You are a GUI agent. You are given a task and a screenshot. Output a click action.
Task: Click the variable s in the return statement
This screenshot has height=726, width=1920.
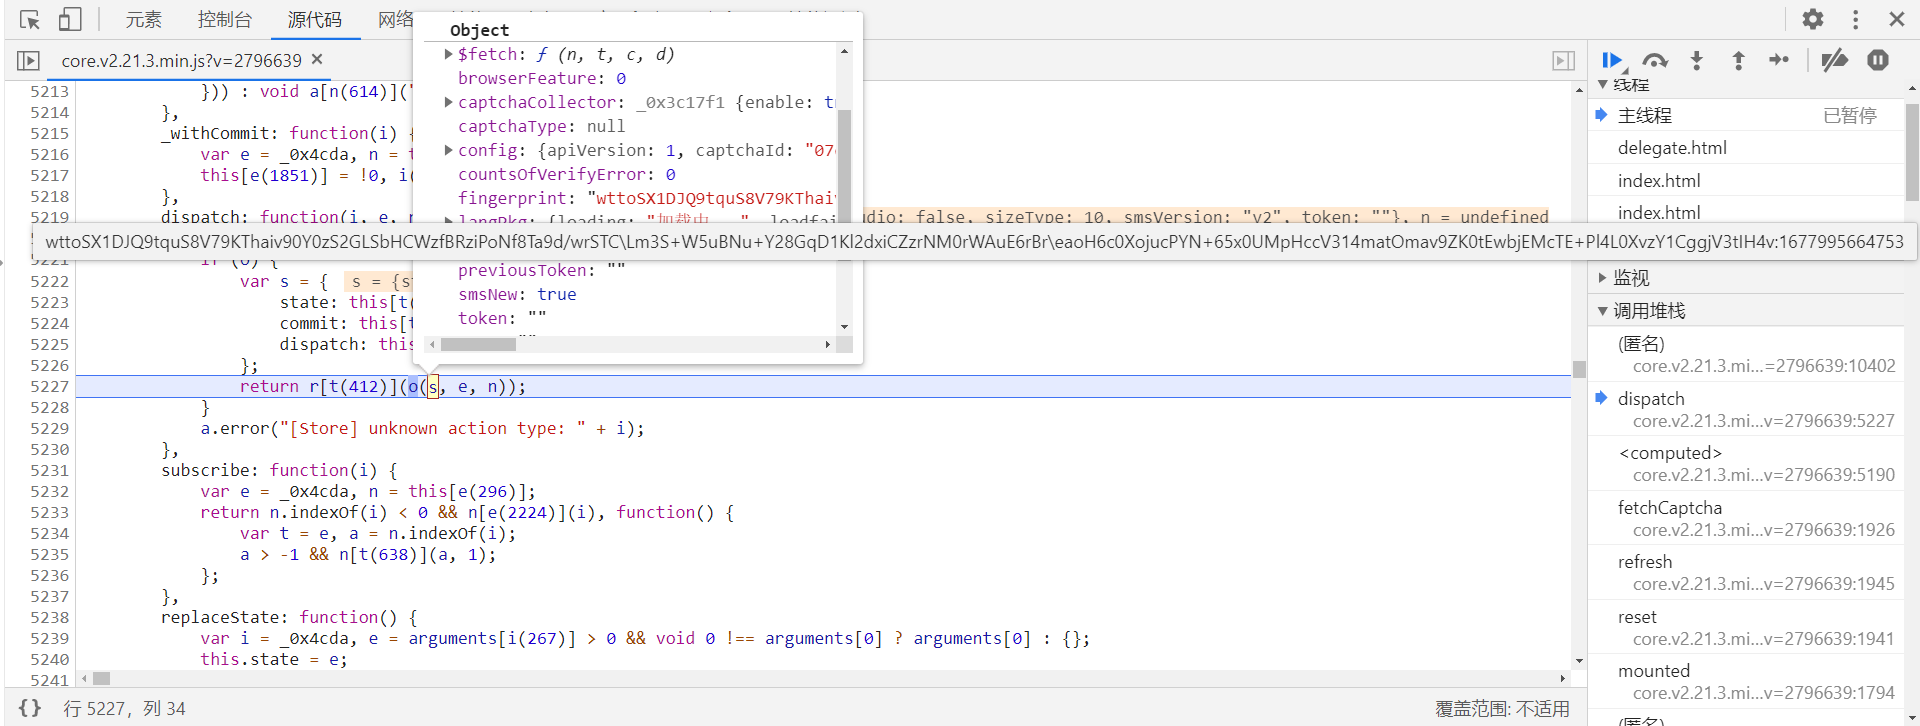pyautogui.click(x=433, y=386)
